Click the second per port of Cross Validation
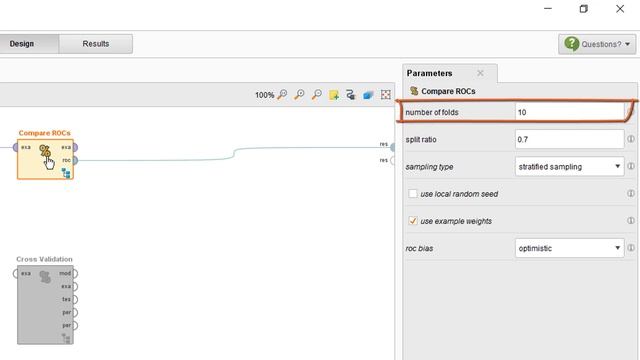Image resolution: width=640 pixels, height=360 pixels. coord(75,326)
